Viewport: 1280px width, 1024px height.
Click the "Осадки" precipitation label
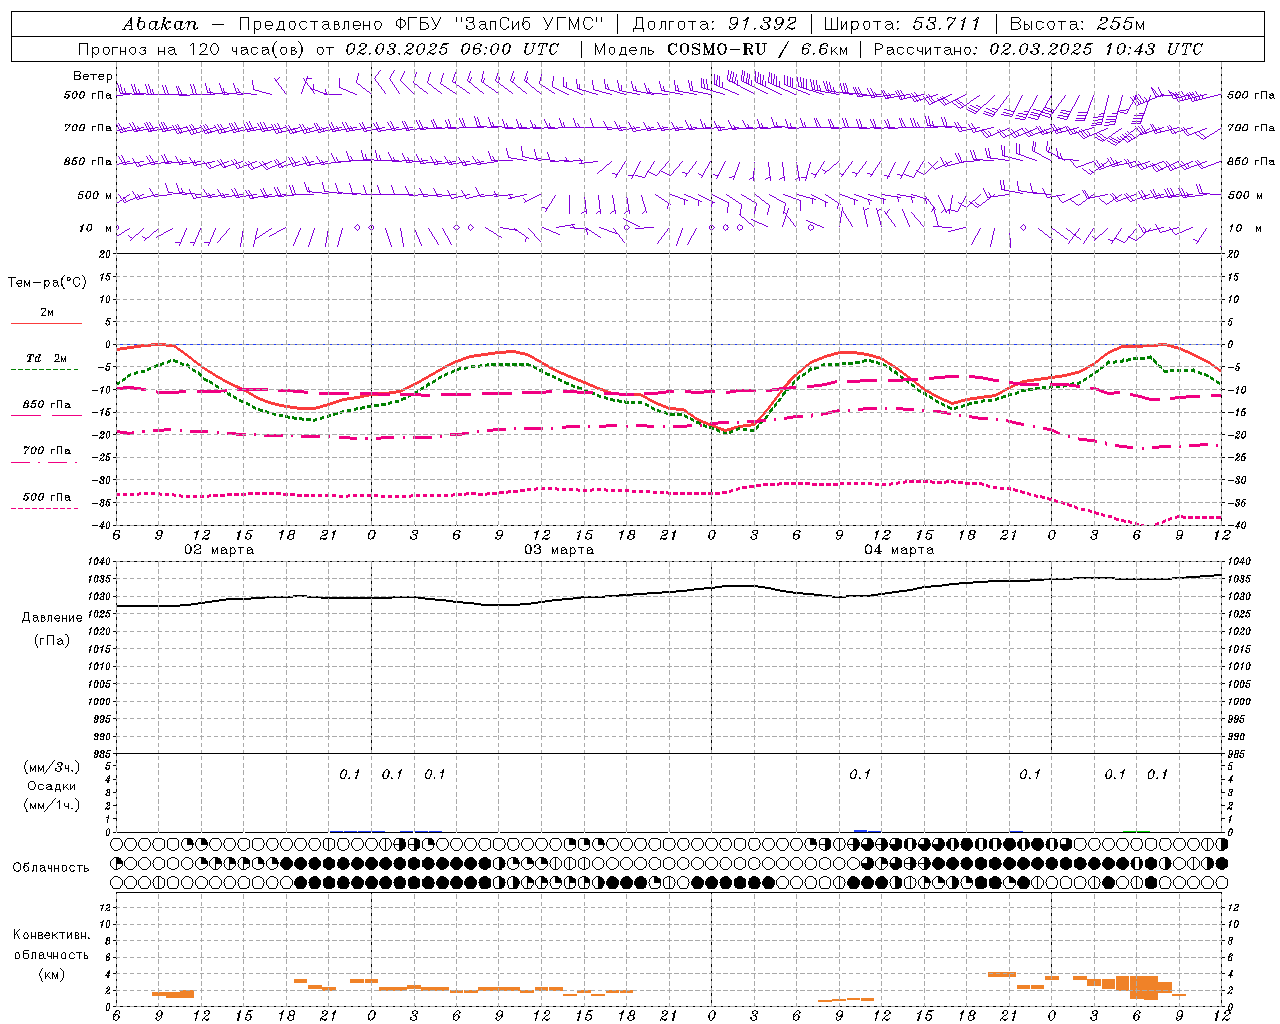coord(52,787)
